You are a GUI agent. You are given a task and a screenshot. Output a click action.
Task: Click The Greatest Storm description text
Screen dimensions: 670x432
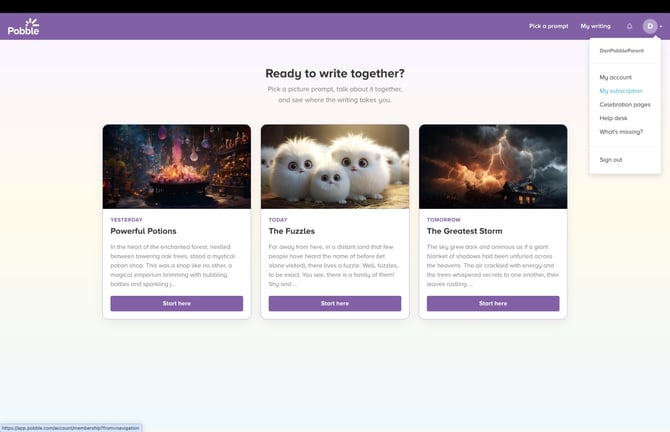(x=493, y=265)
